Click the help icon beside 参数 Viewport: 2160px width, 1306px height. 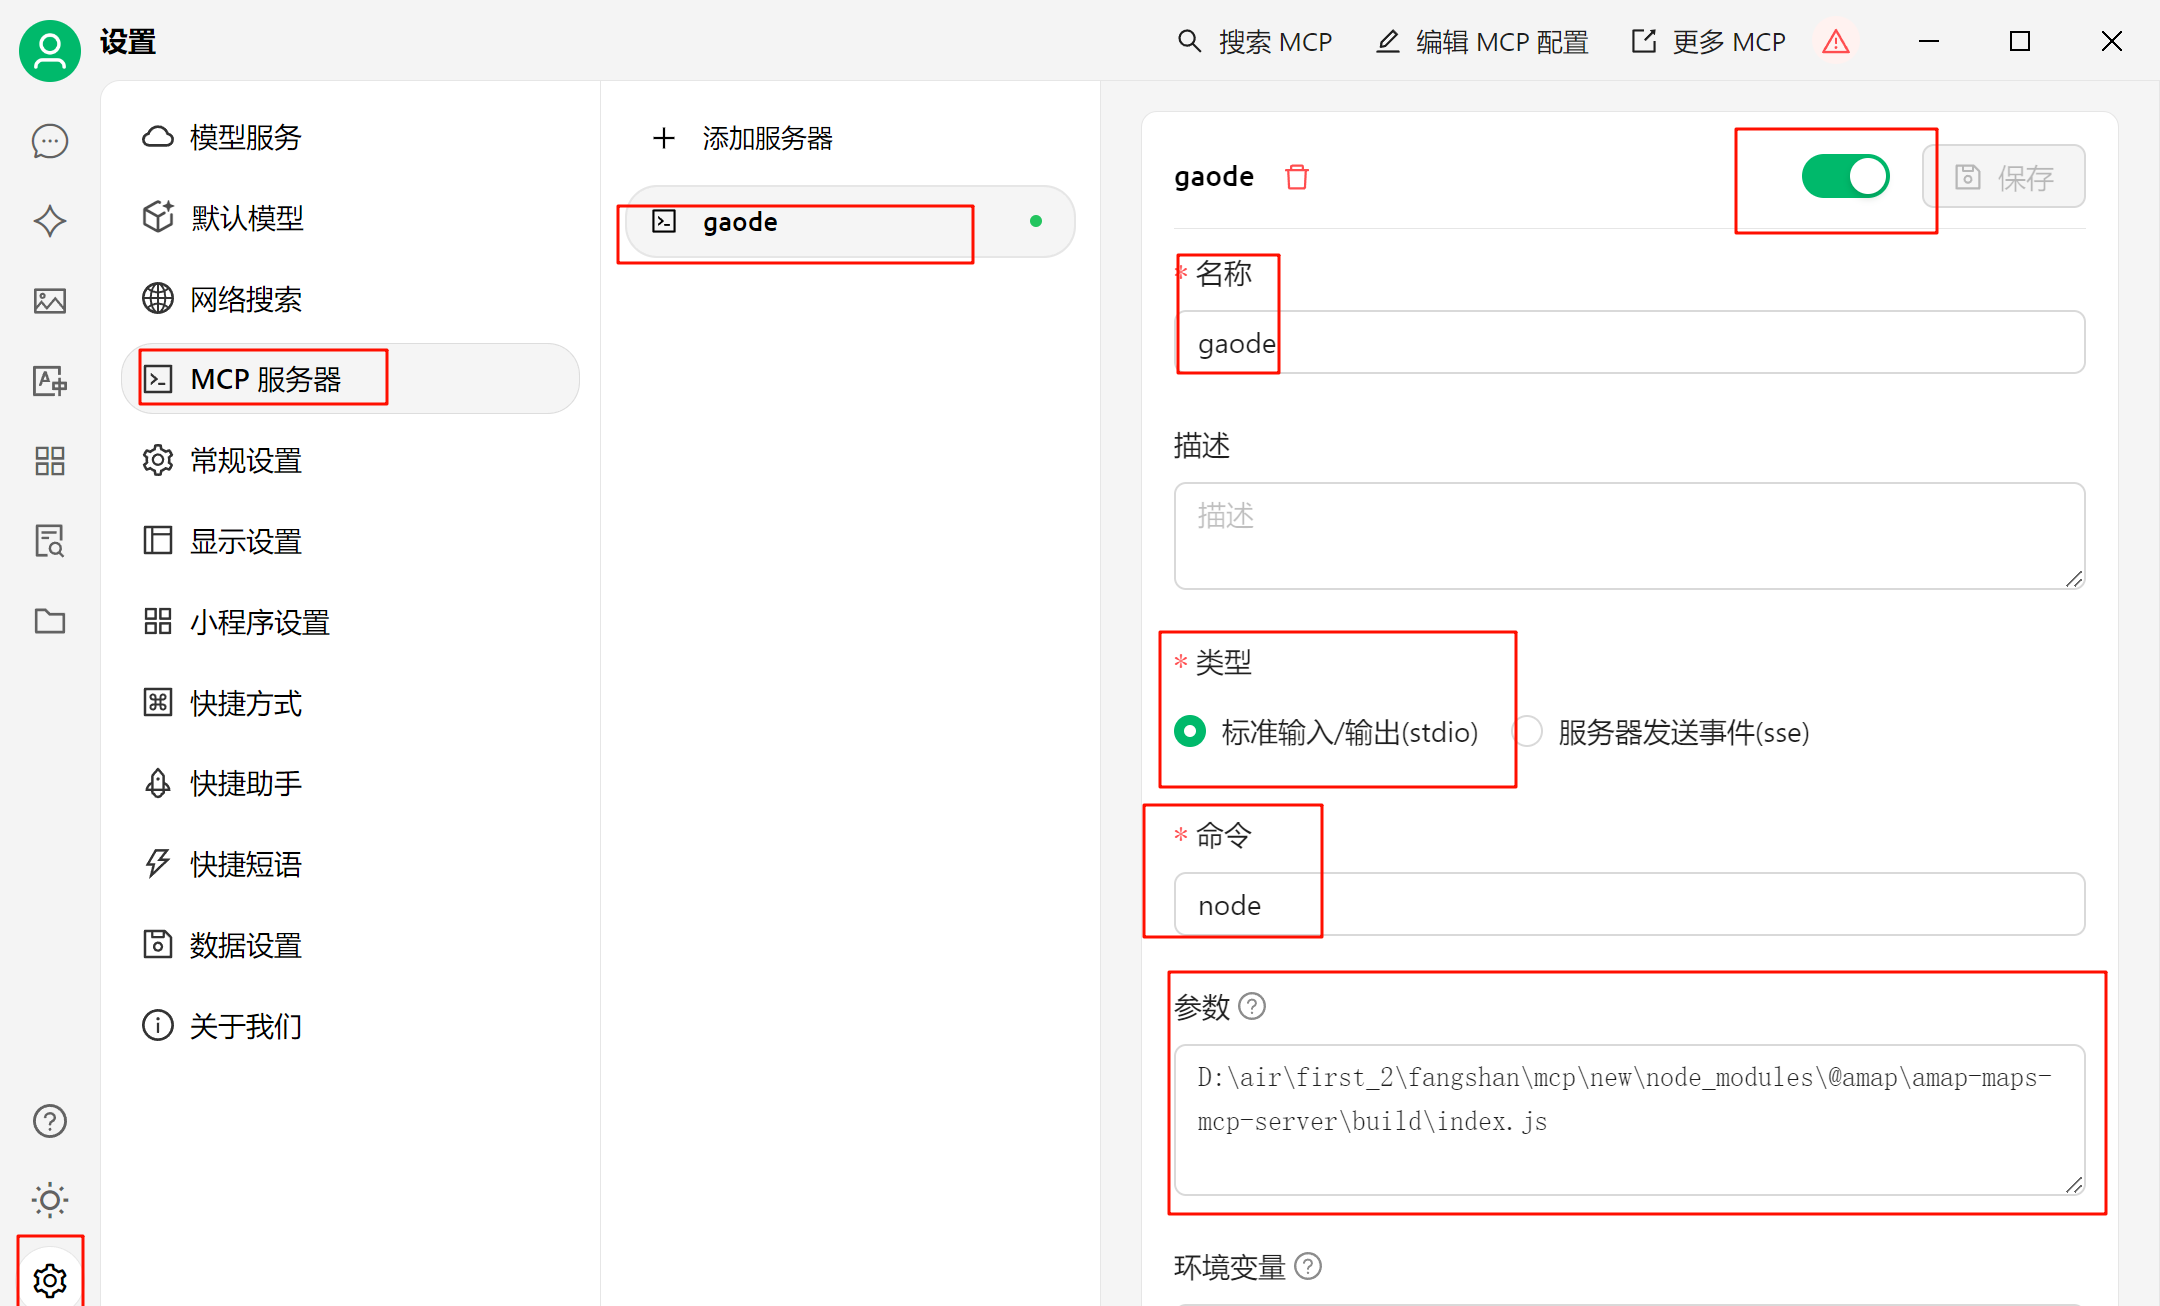[x=1252, y=1006]
